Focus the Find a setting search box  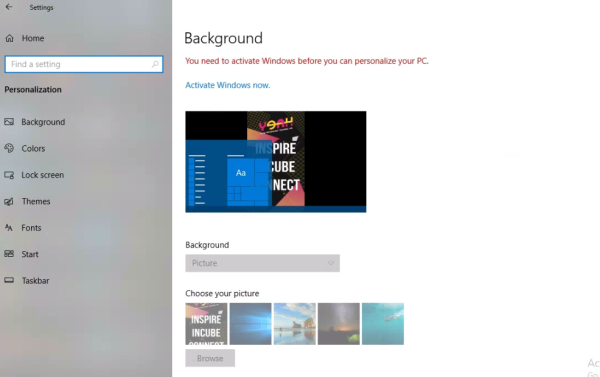click(x=84, y=64)
